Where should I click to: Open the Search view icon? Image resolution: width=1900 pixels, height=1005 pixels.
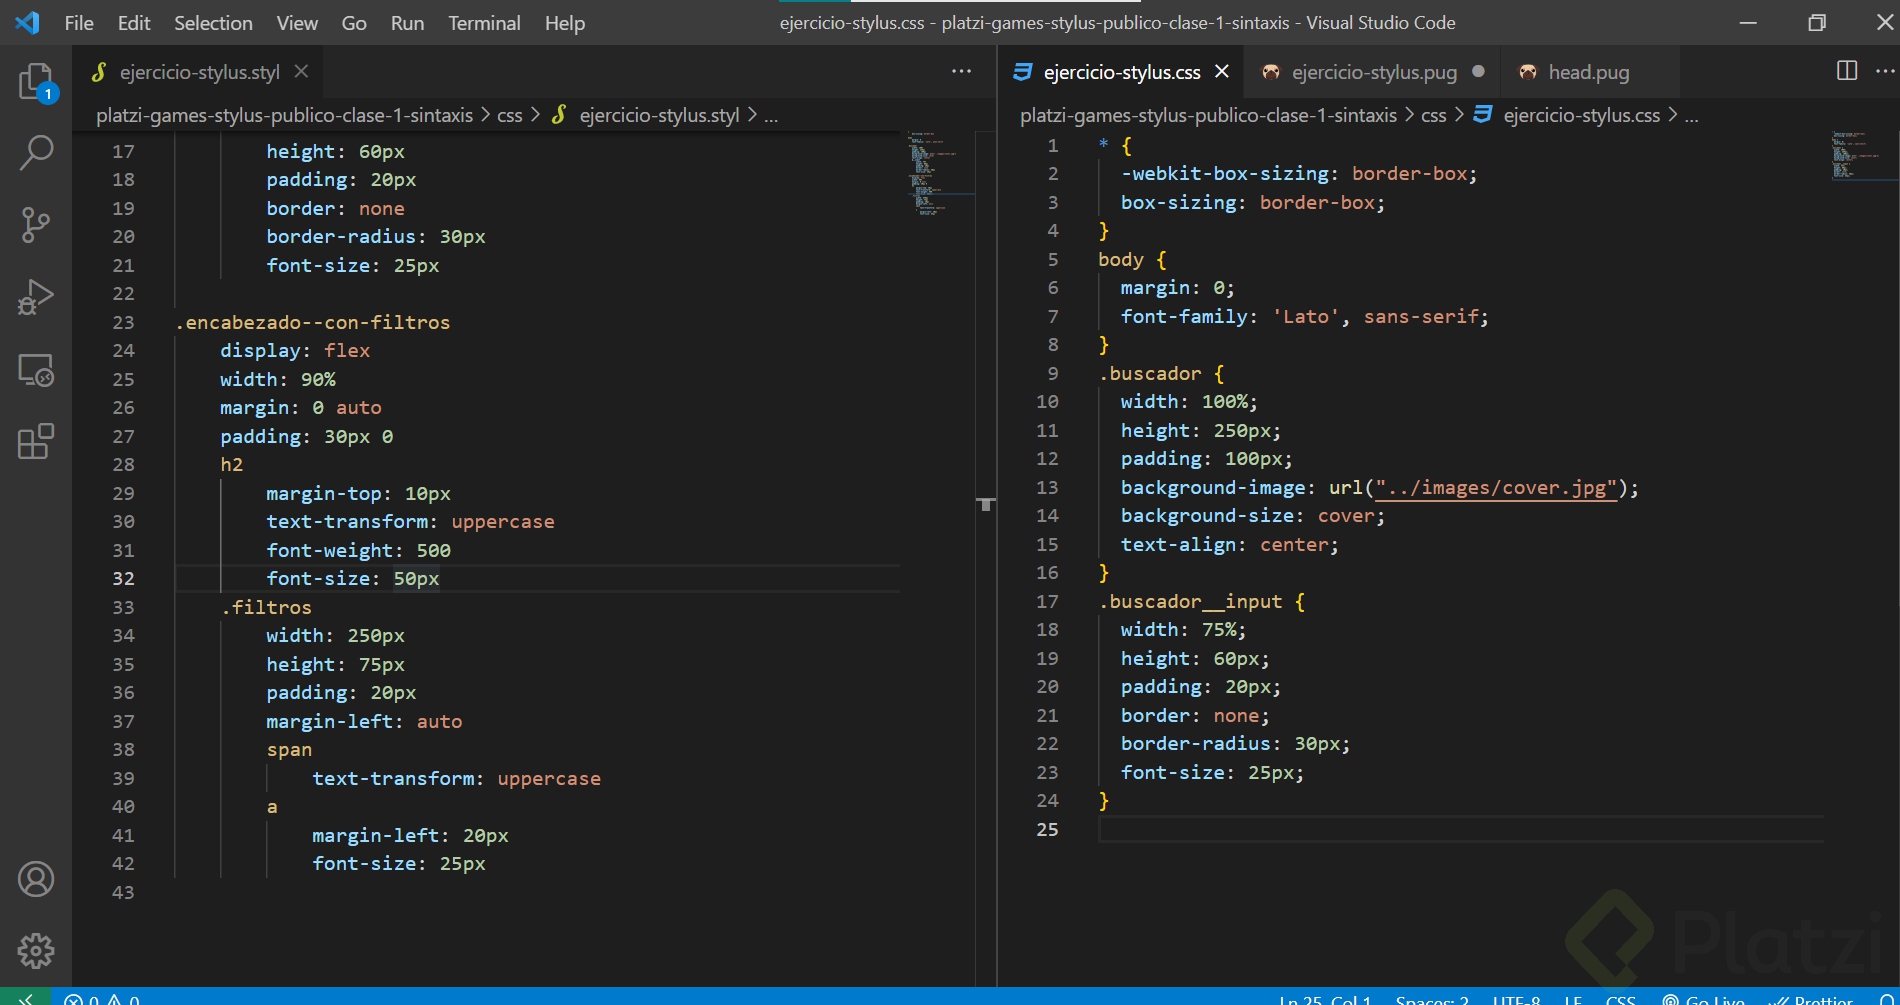coord(36,153)
